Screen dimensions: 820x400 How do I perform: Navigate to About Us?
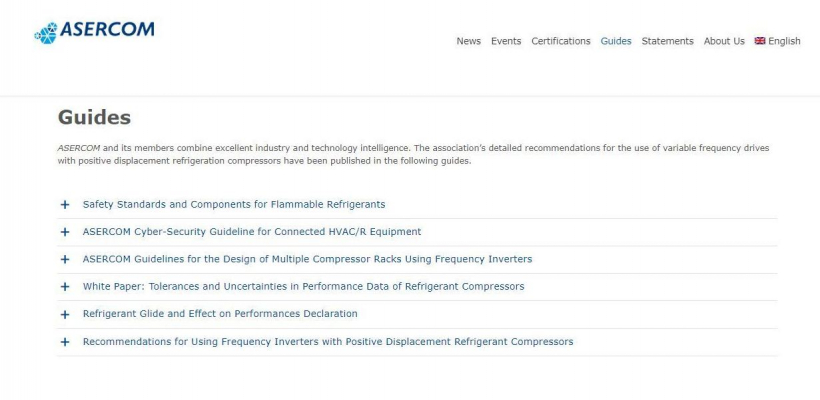point(724,41)
